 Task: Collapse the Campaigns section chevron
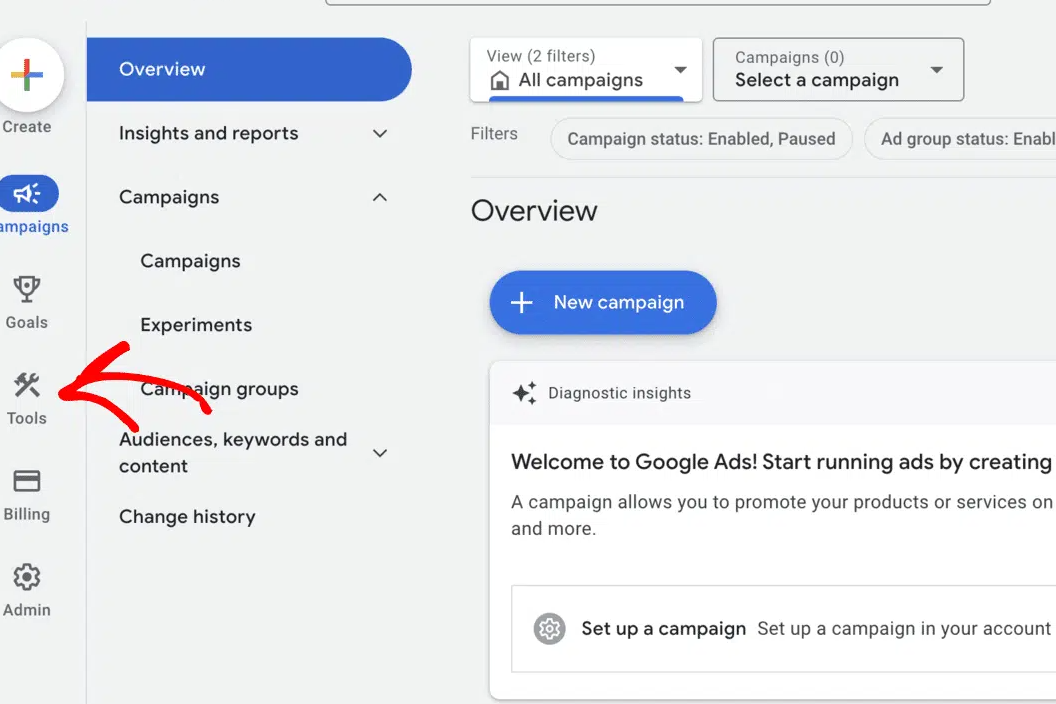tap(380, 197)
